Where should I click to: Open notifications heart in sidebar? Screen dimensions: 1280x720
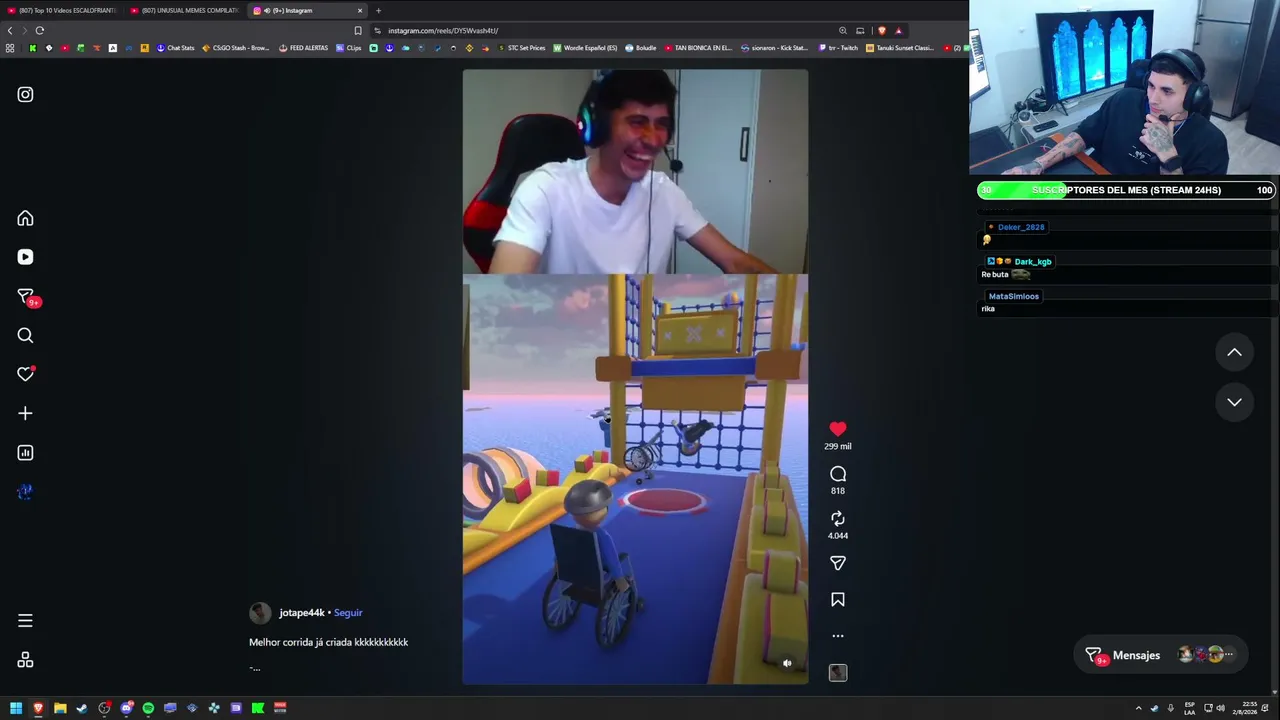point(25,374)
